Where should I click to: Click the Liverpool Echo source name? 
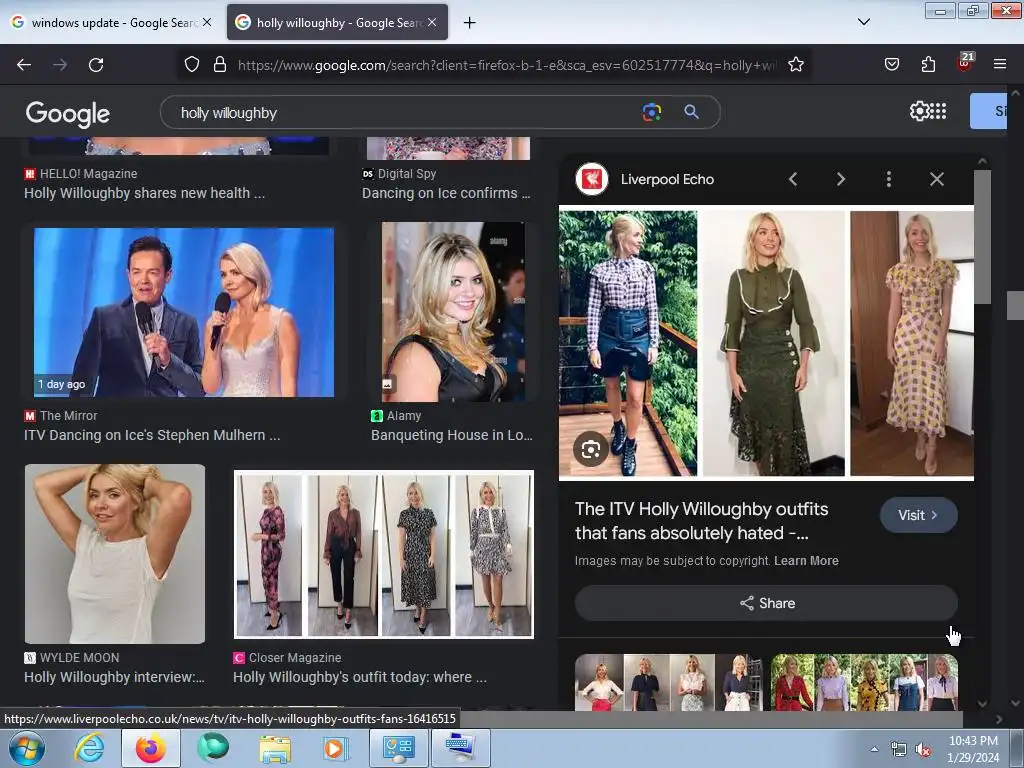pyautogui.click(x=667, y=180)
